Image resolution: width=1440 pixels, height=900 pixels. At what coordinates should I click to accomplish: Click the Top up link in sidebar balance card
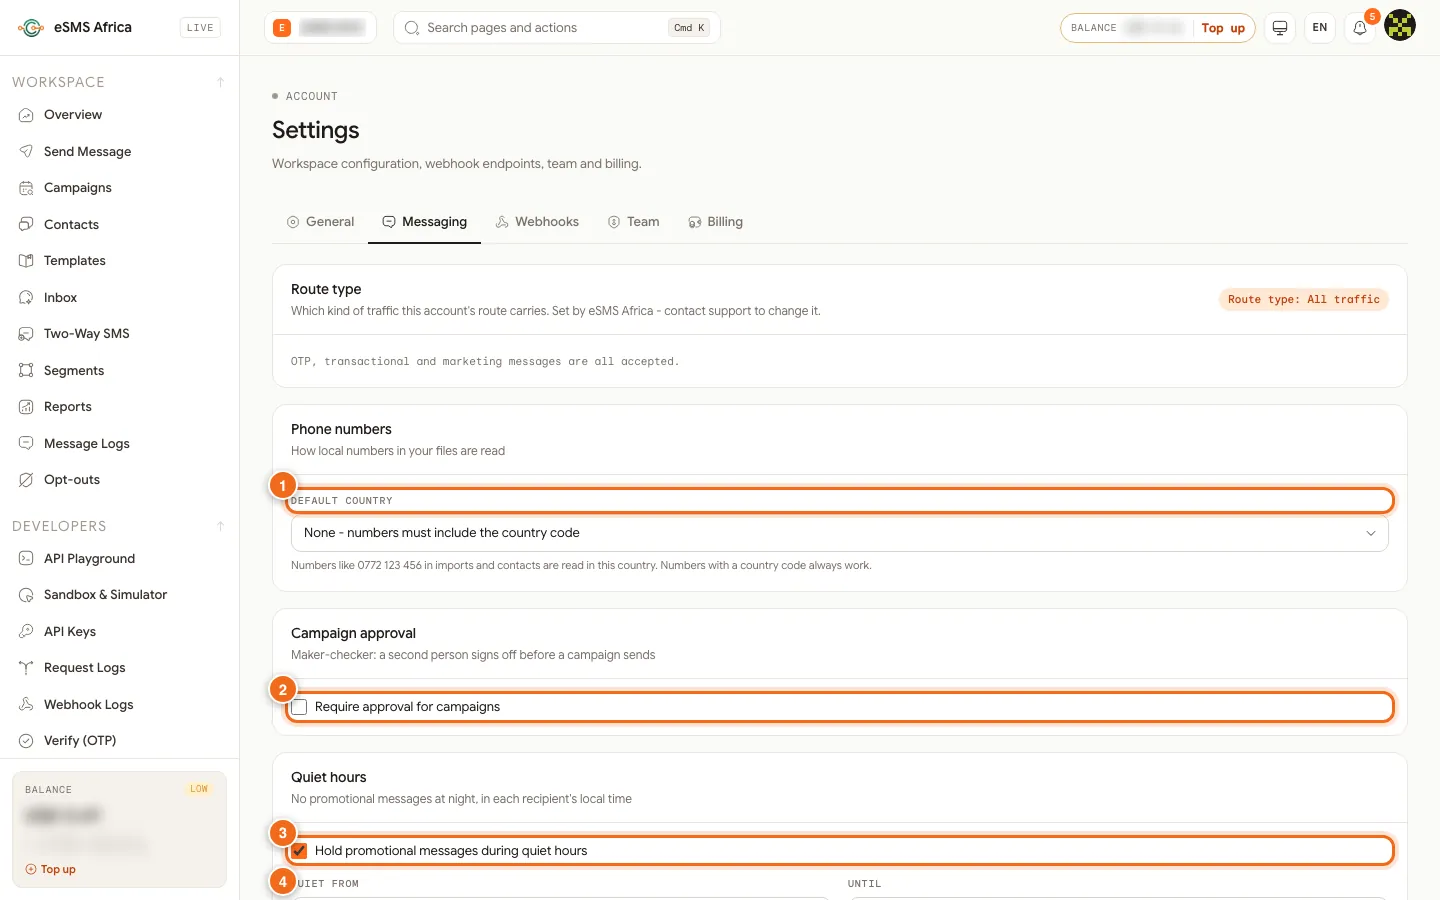[51, 870]
